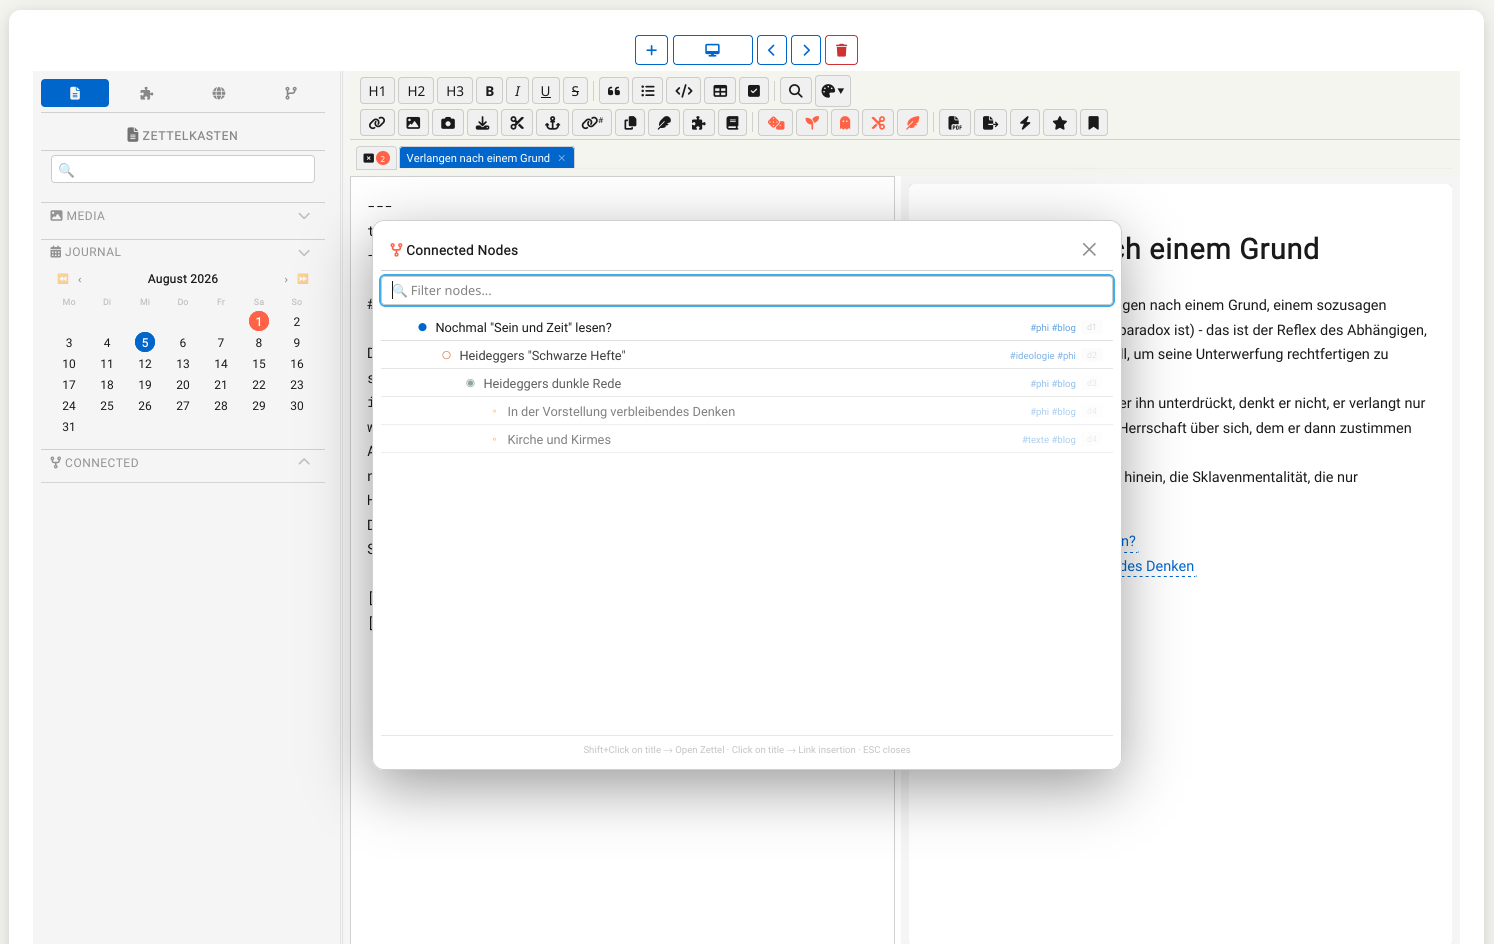Insert a table
Image resolution: width=1494 pixels, height=944 pixels.
coord(720,91)
